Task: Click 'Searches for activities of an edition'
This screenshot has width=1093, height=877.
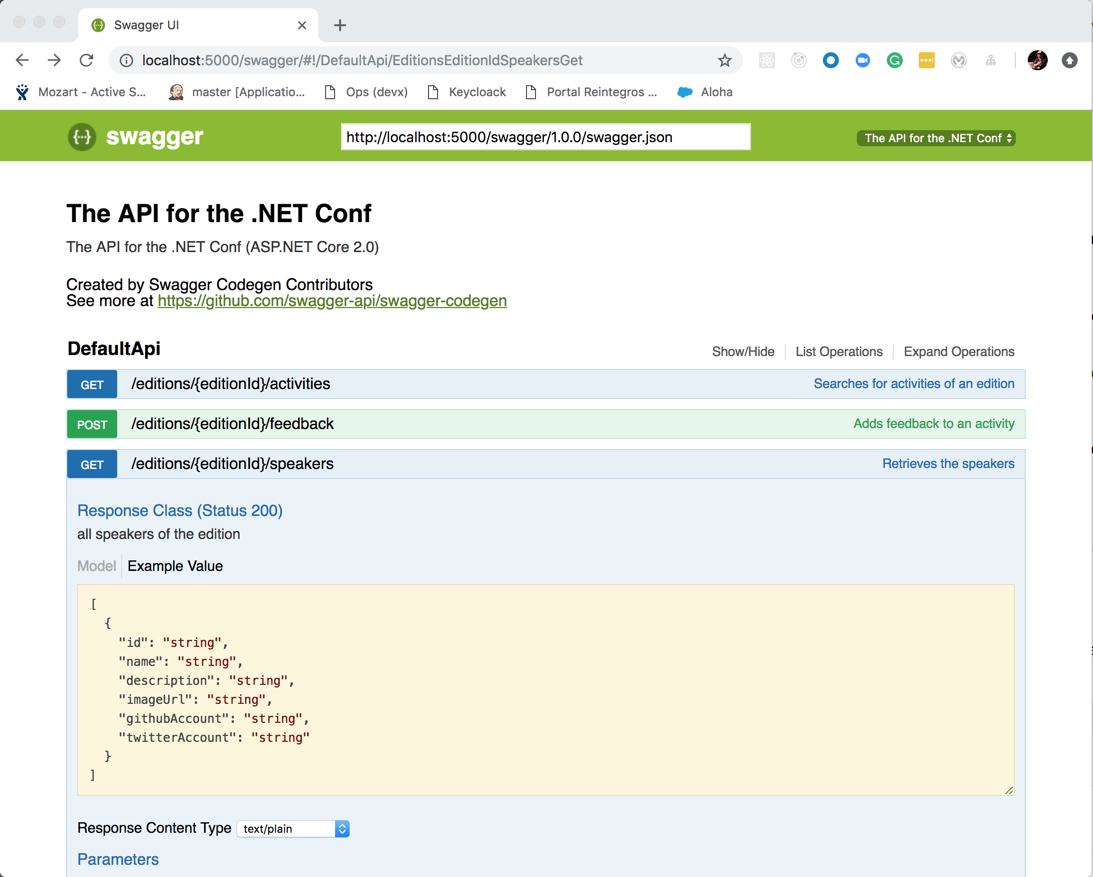Action: tap(914, 384)
